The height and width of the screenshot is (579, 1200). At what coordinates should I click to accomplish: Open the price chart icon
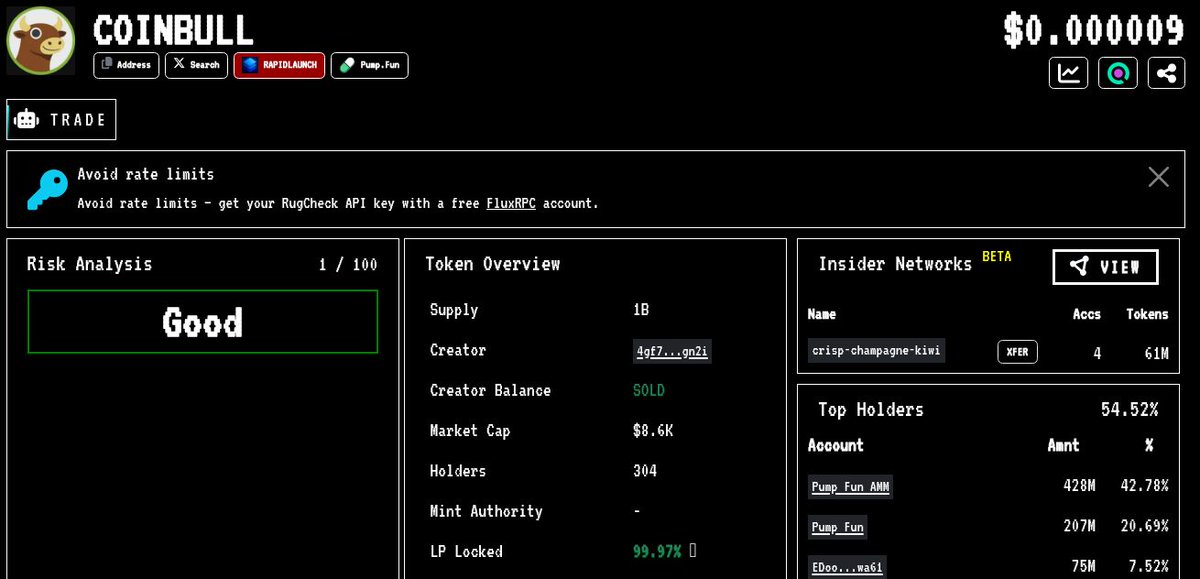(1069, 73)
